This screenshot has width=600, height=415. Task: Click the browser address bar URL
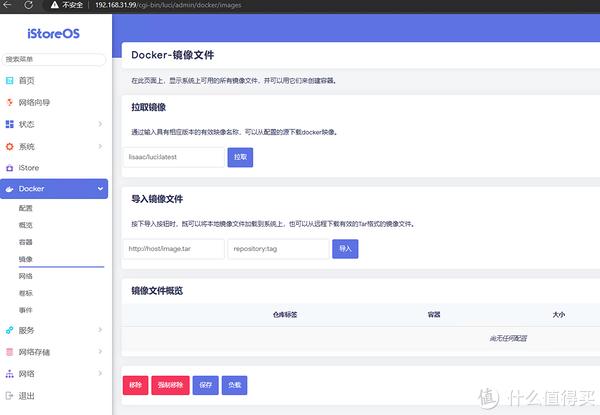click(168, 5)
